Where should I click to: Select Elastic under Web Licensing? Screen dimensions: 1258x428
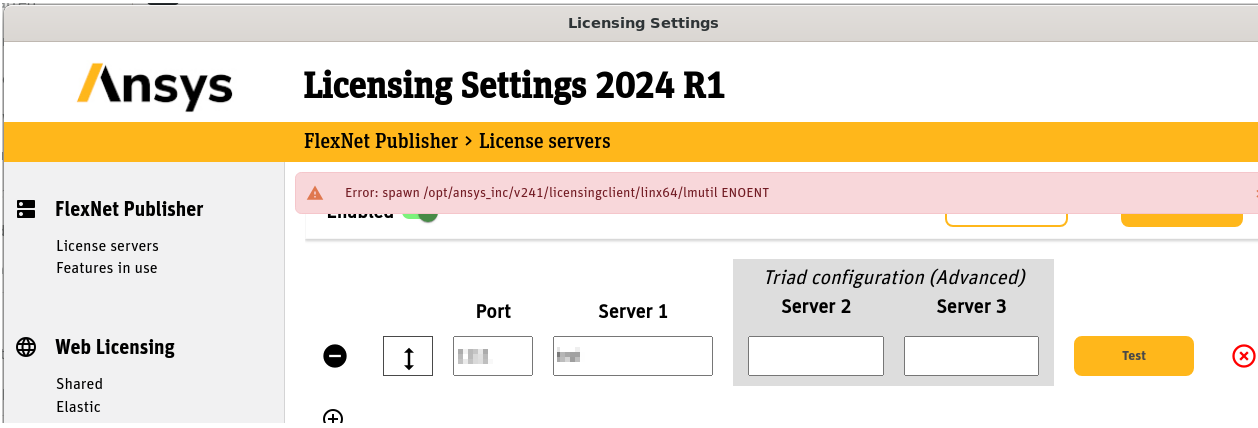pos(78,406)
